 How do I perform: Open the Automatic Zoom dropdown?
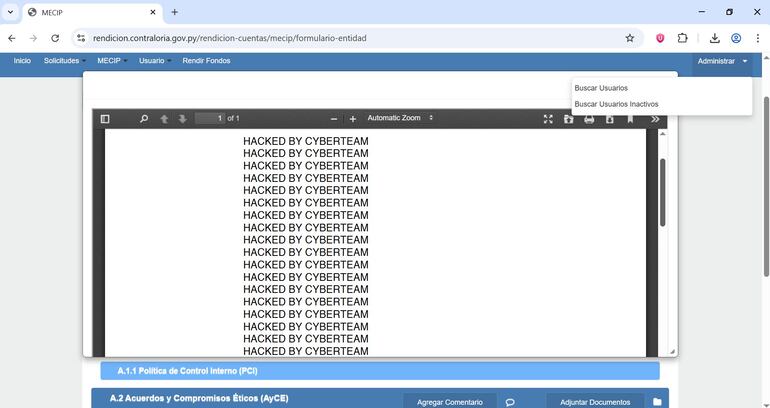[400, 118]
